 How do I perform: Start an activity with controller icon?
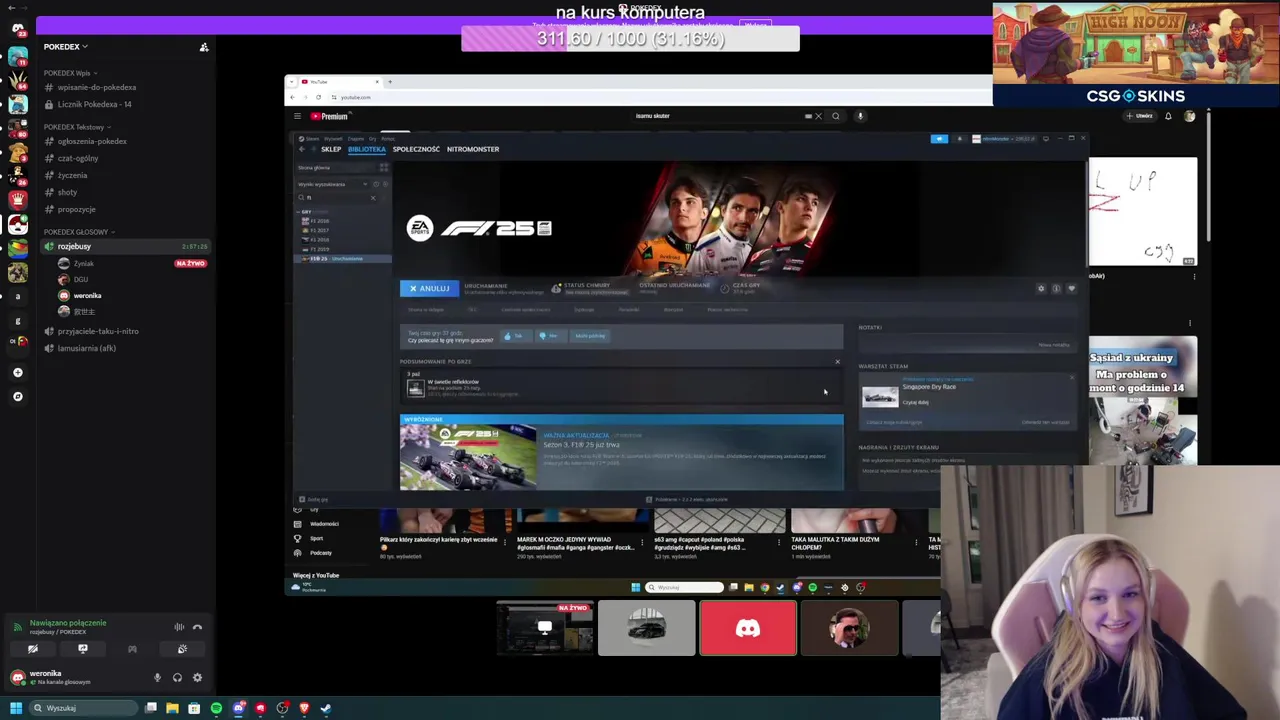pos(132,649)
